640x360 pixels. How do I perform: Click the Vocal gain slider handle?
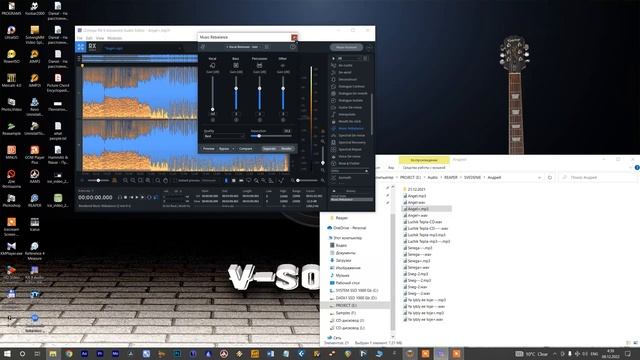pyautogui.click(x=212, y=109)
